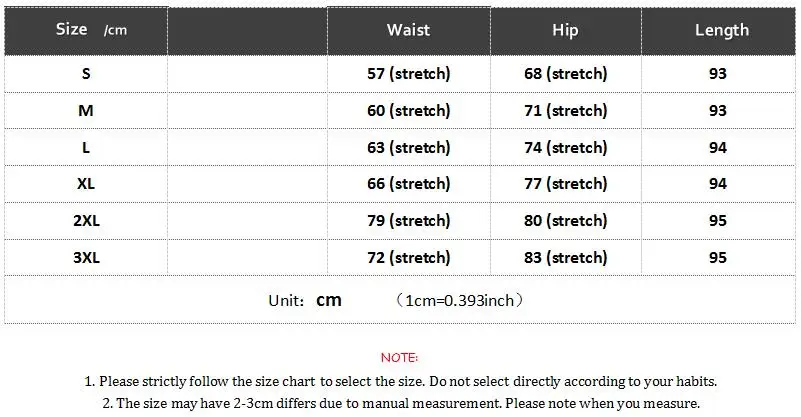Viewport: 801px width, 417px height.
Task: Click the length value 93 in S row
Action: click(718, 74)
